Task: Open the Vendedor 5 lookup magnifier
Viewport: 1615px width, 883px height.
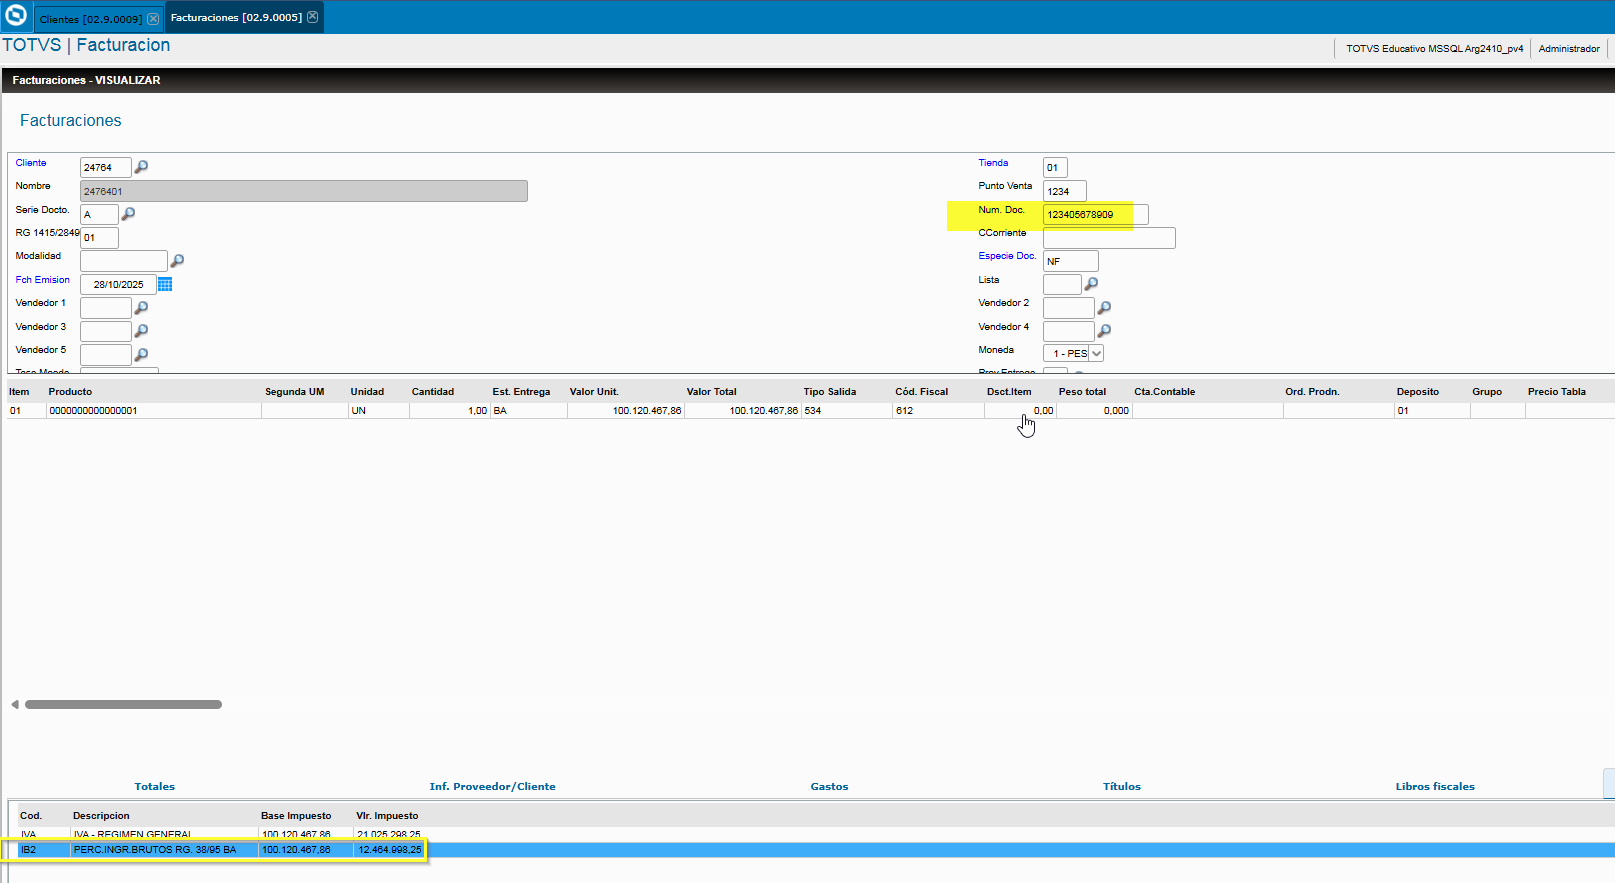Action: (x=141, y=355)
